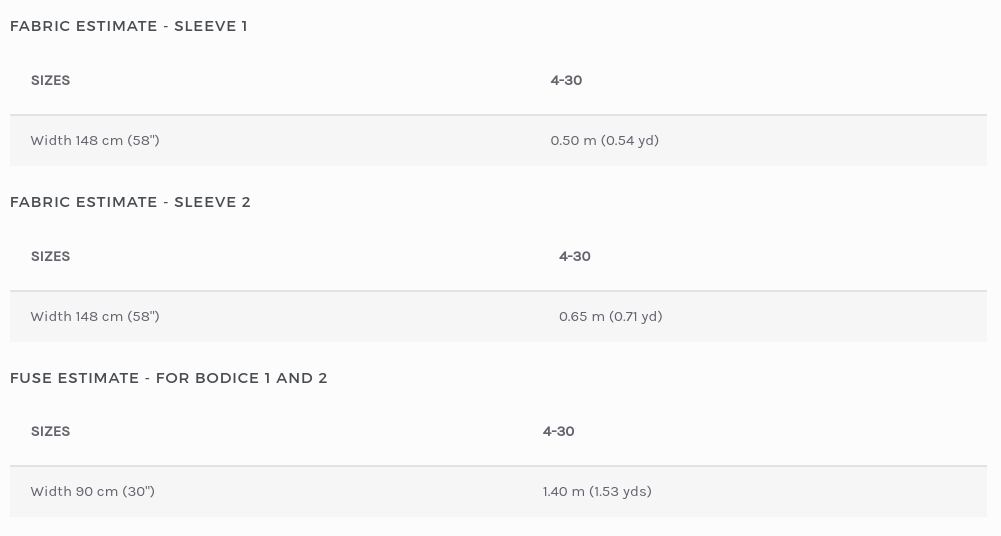The width and height of the screenshot is (1001, 536).
Task: Select Width 148 cm label under Sleeve 1
Action: pos(95,140)
